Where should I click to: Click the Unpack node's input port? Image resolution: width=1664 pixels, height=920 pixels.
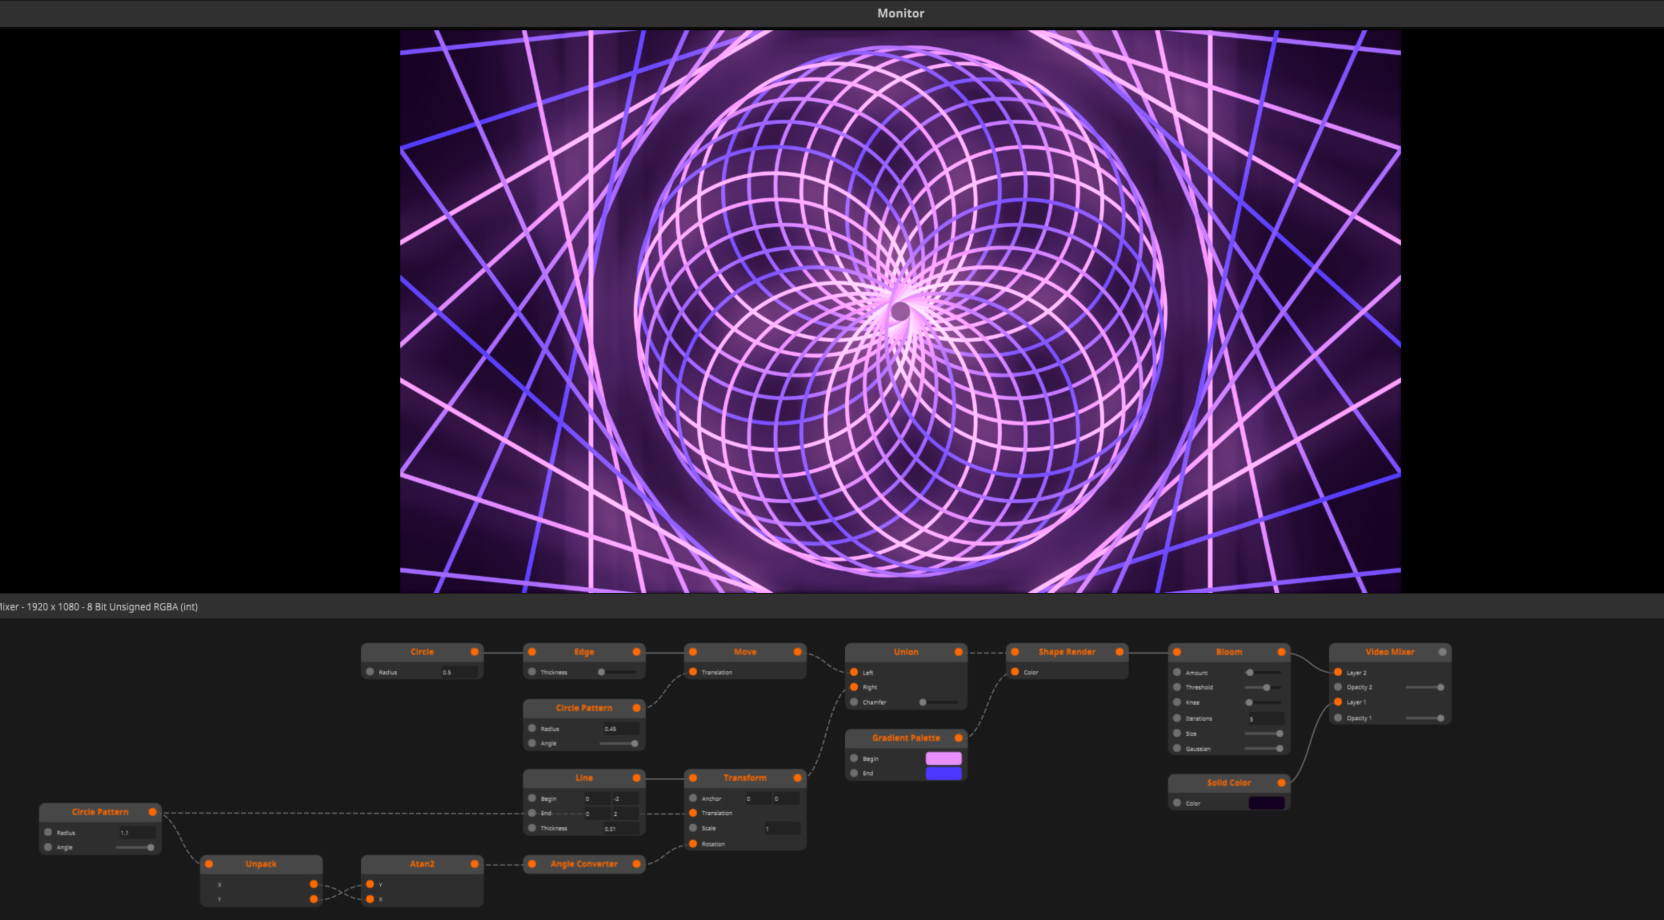coord(209,864)
